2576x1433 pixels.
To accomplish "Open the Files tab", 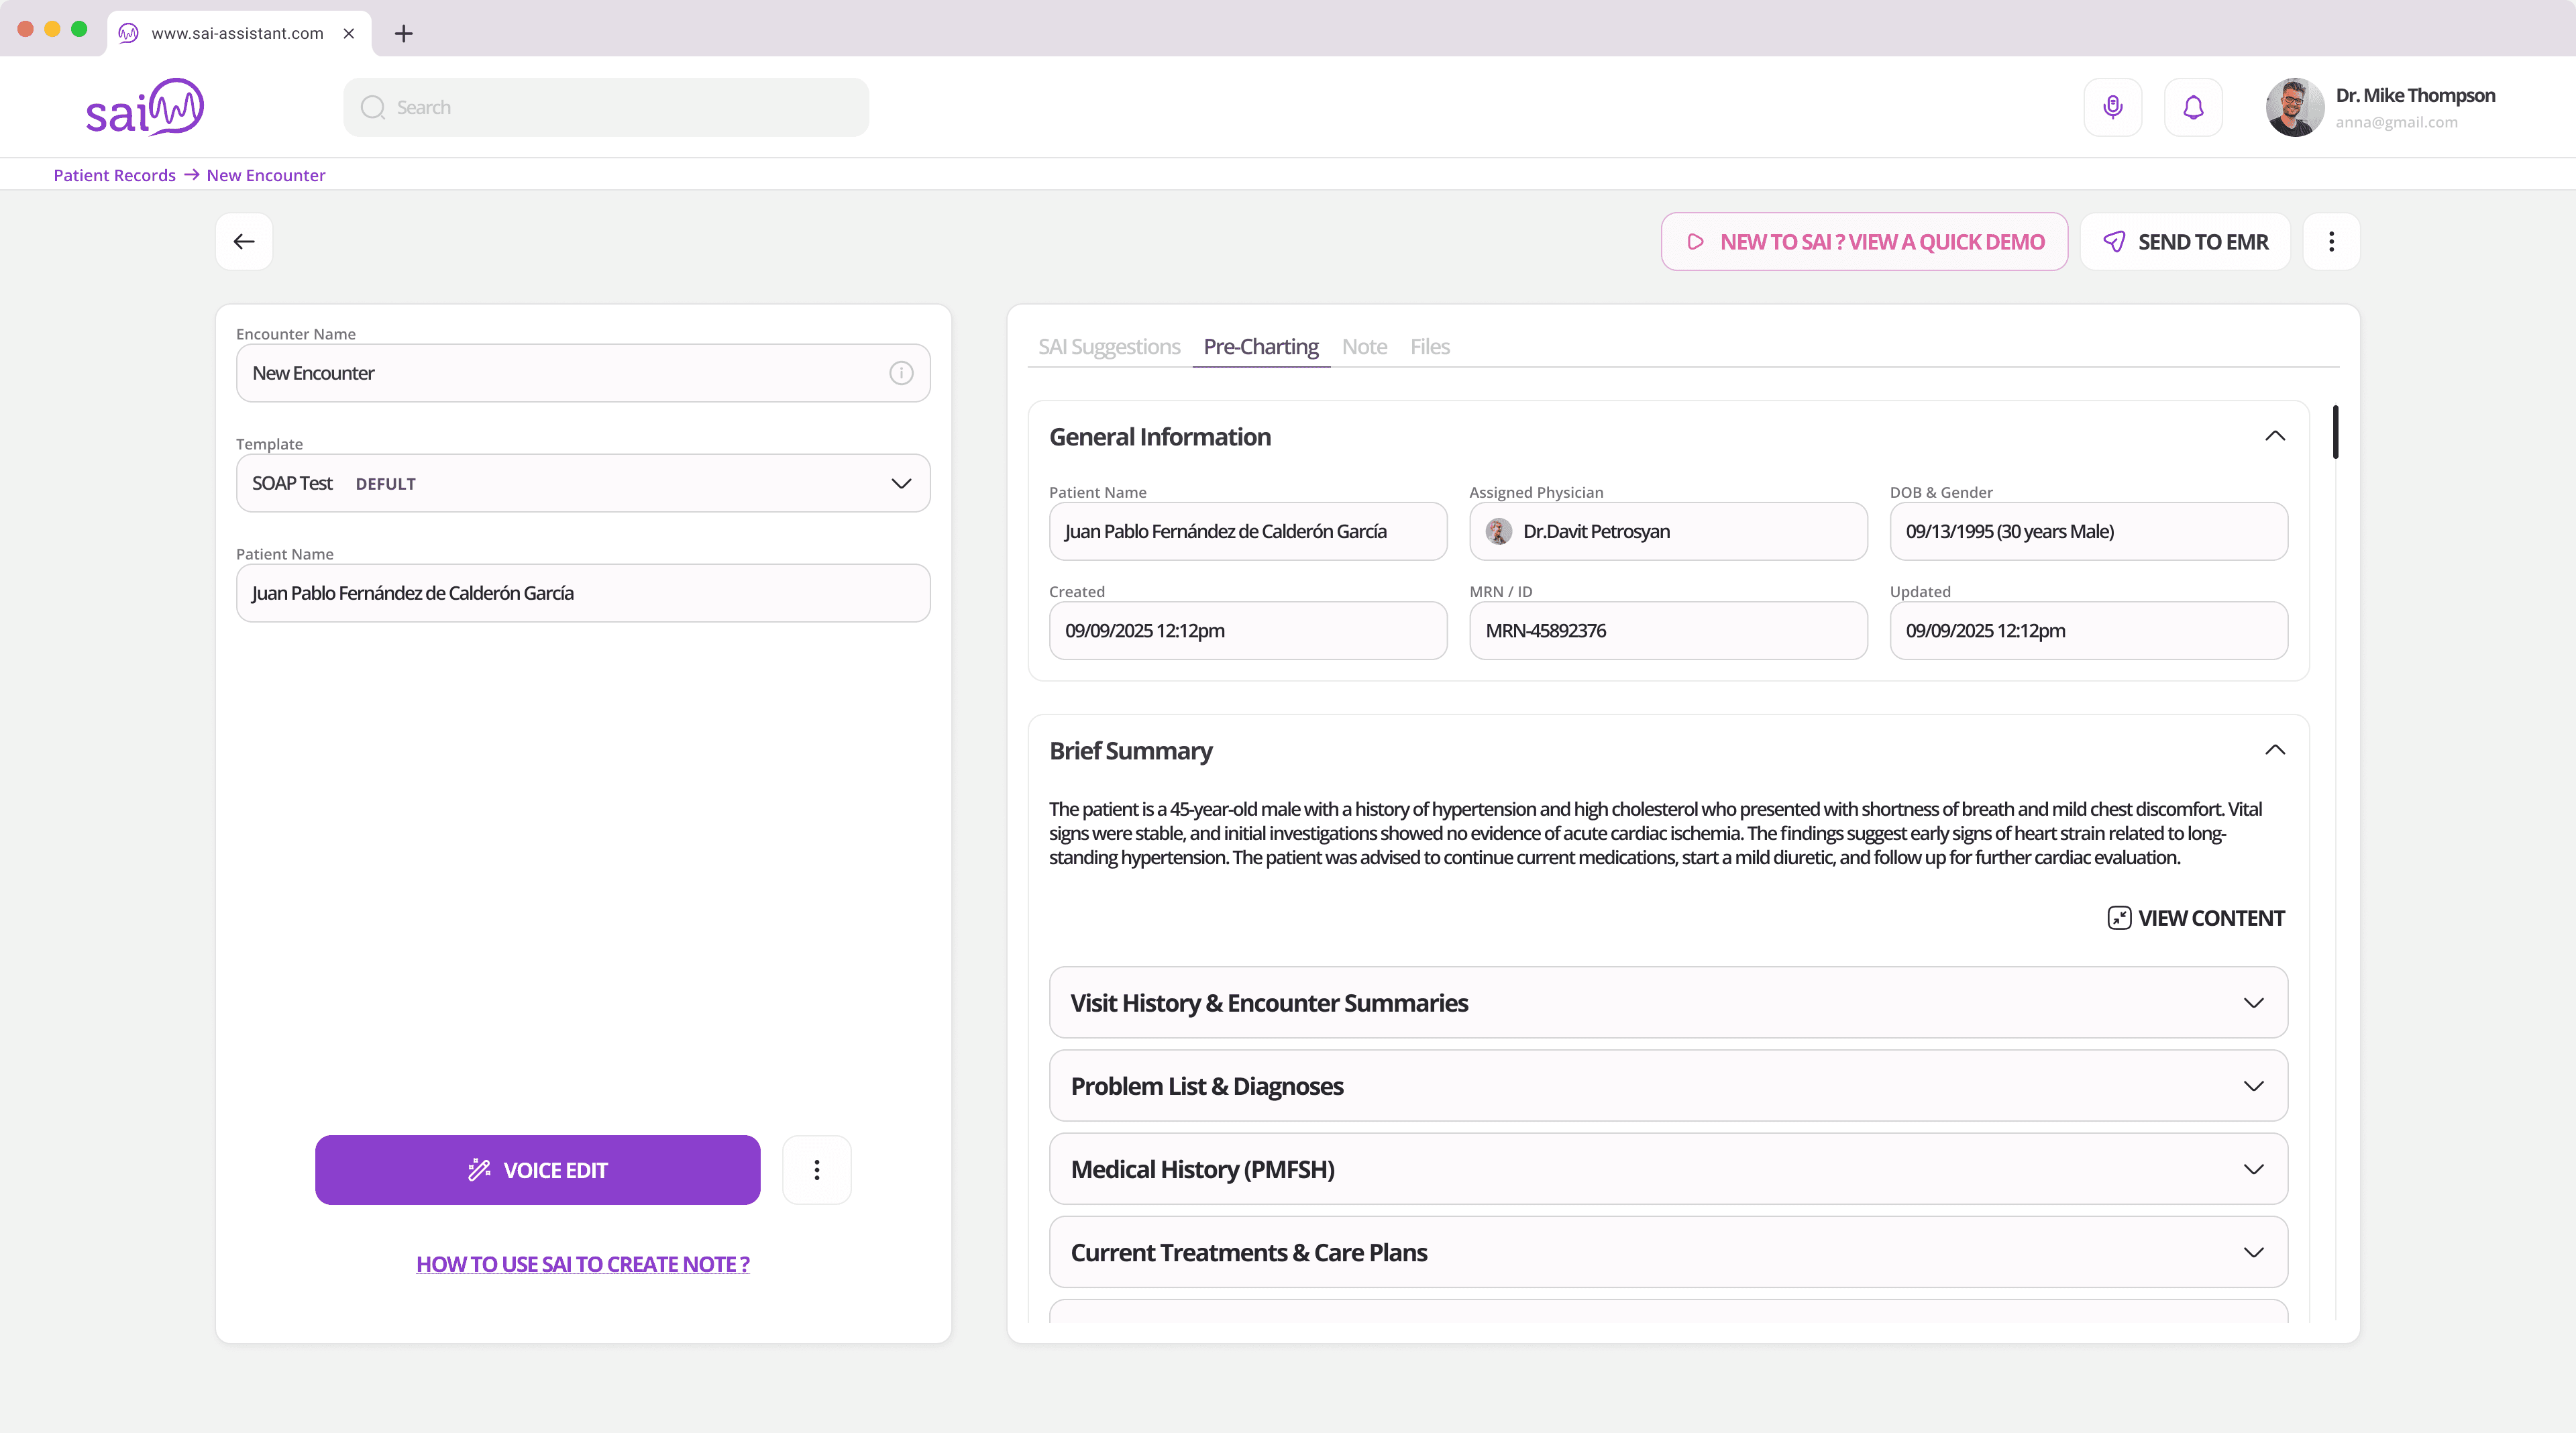I will tap(1429, 347).
